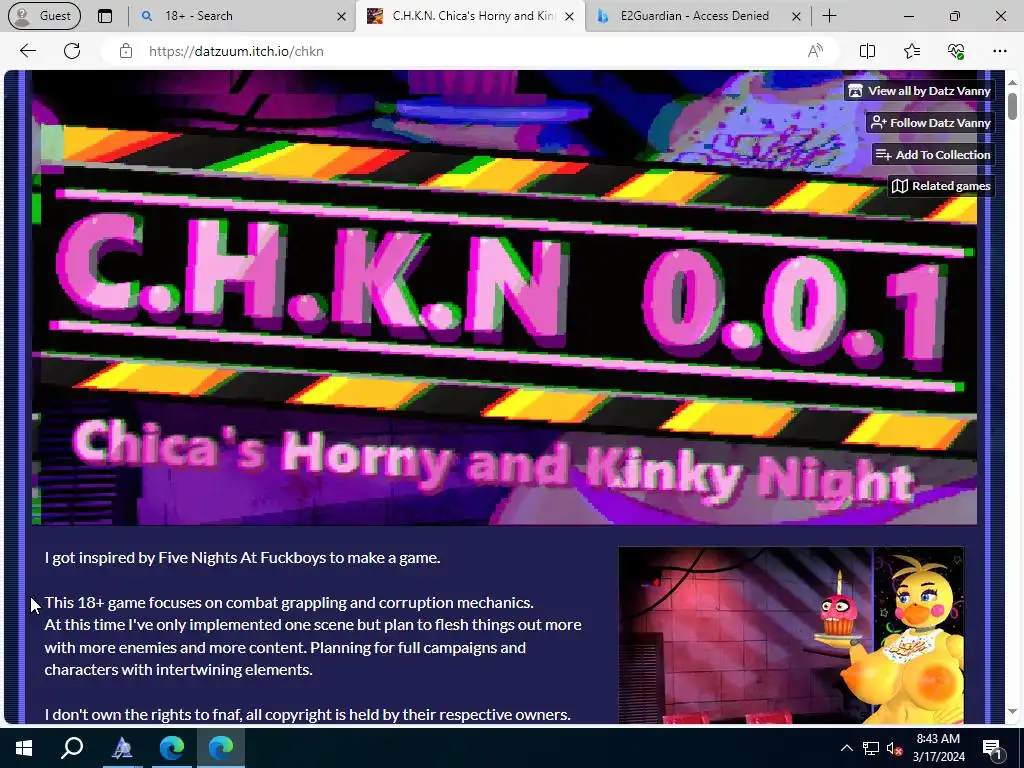The height and width of the screenshot is (768, 1024).
Task: Open the Favorites star menu
Action: (x=912, y=51)
